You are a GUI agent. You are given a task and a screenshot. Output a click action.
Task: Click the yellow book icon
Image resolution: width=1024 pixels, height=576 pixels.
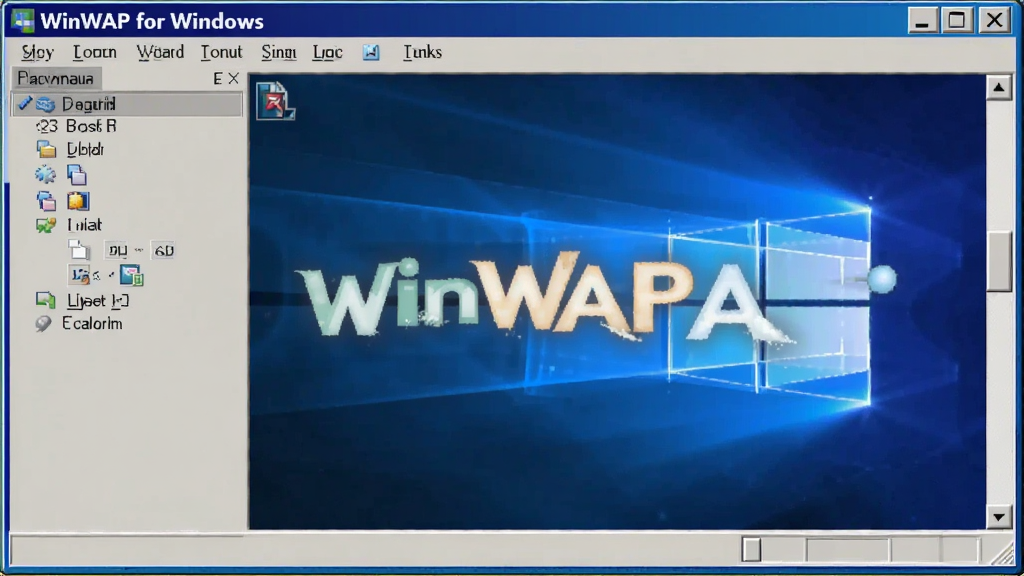pyautogui.click(x=77, y=201)
